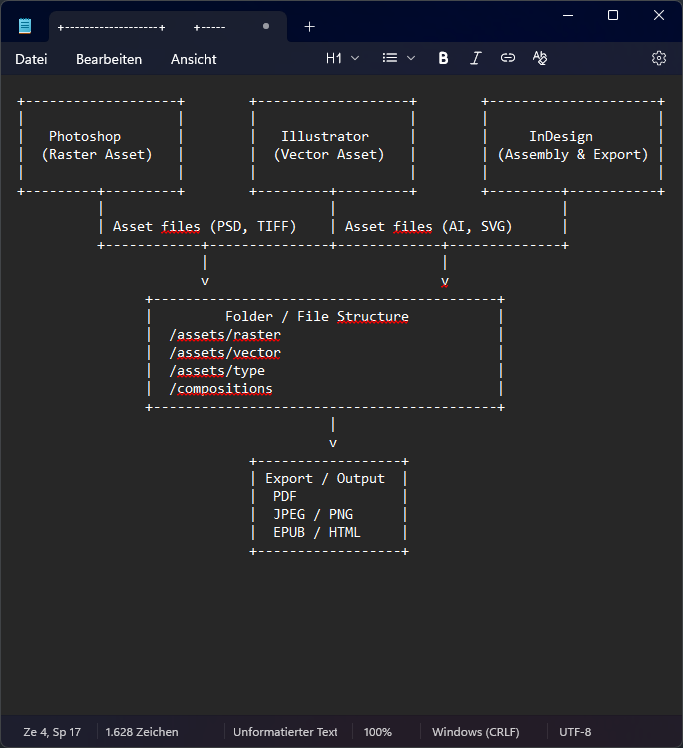Click Windows (CRLF) line ending indicator
Viewport: 683px width, 748px height.
point(475,732)
